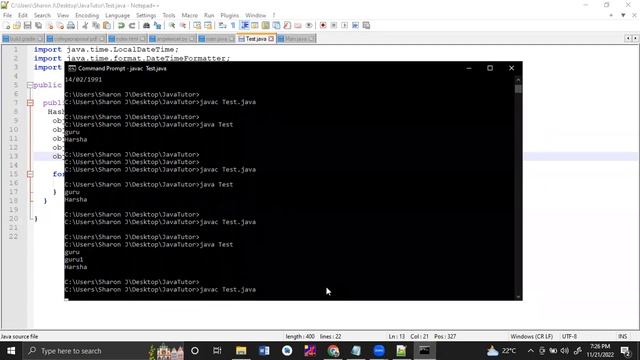Click 'Ln : 13' status bar entry
This screenshot has height=360, width=640.
point(397,336)
